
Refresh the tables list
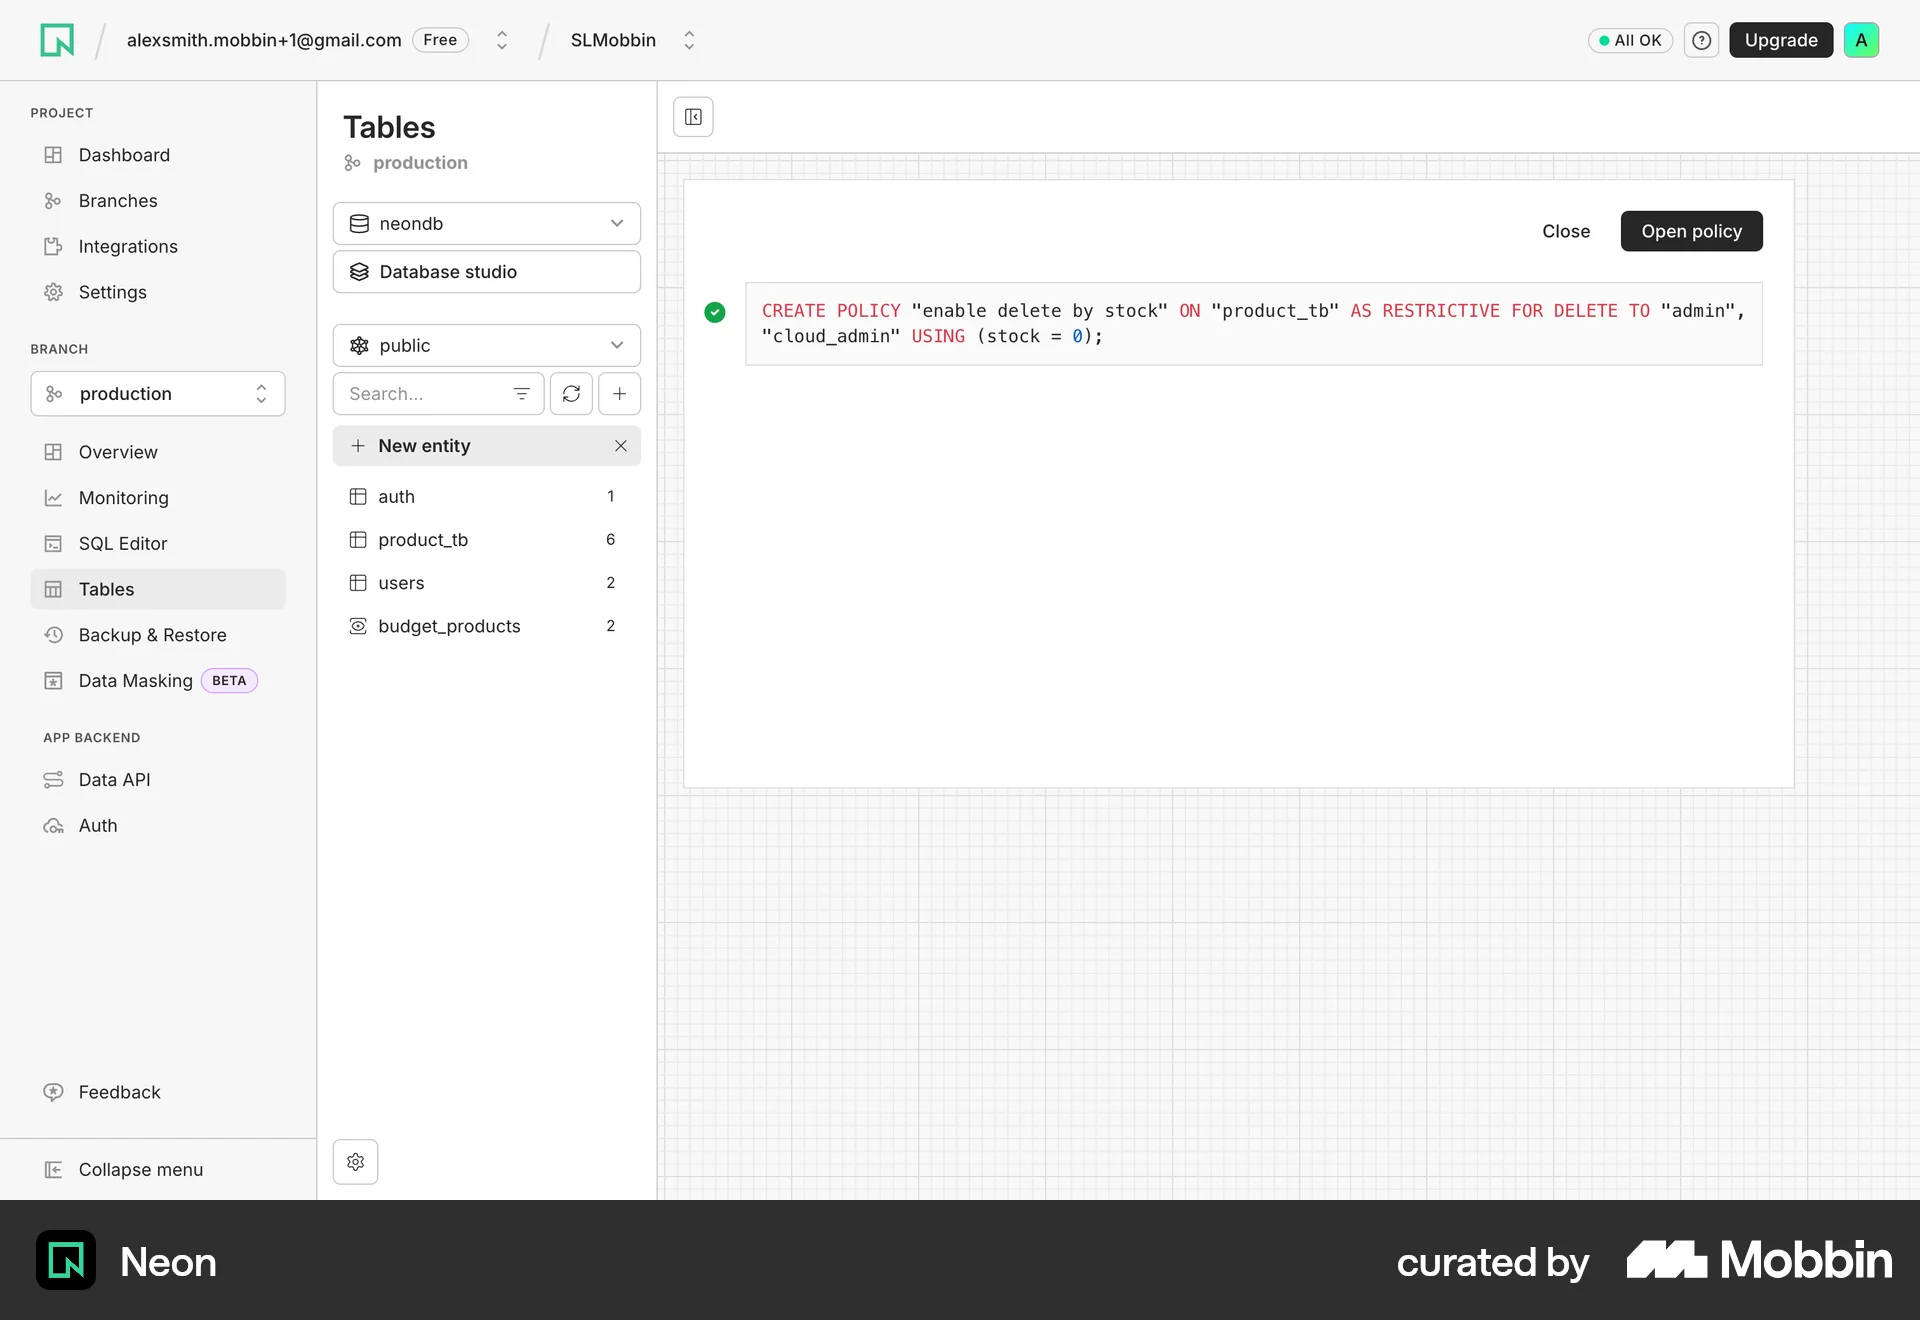[x=571, y=394]
